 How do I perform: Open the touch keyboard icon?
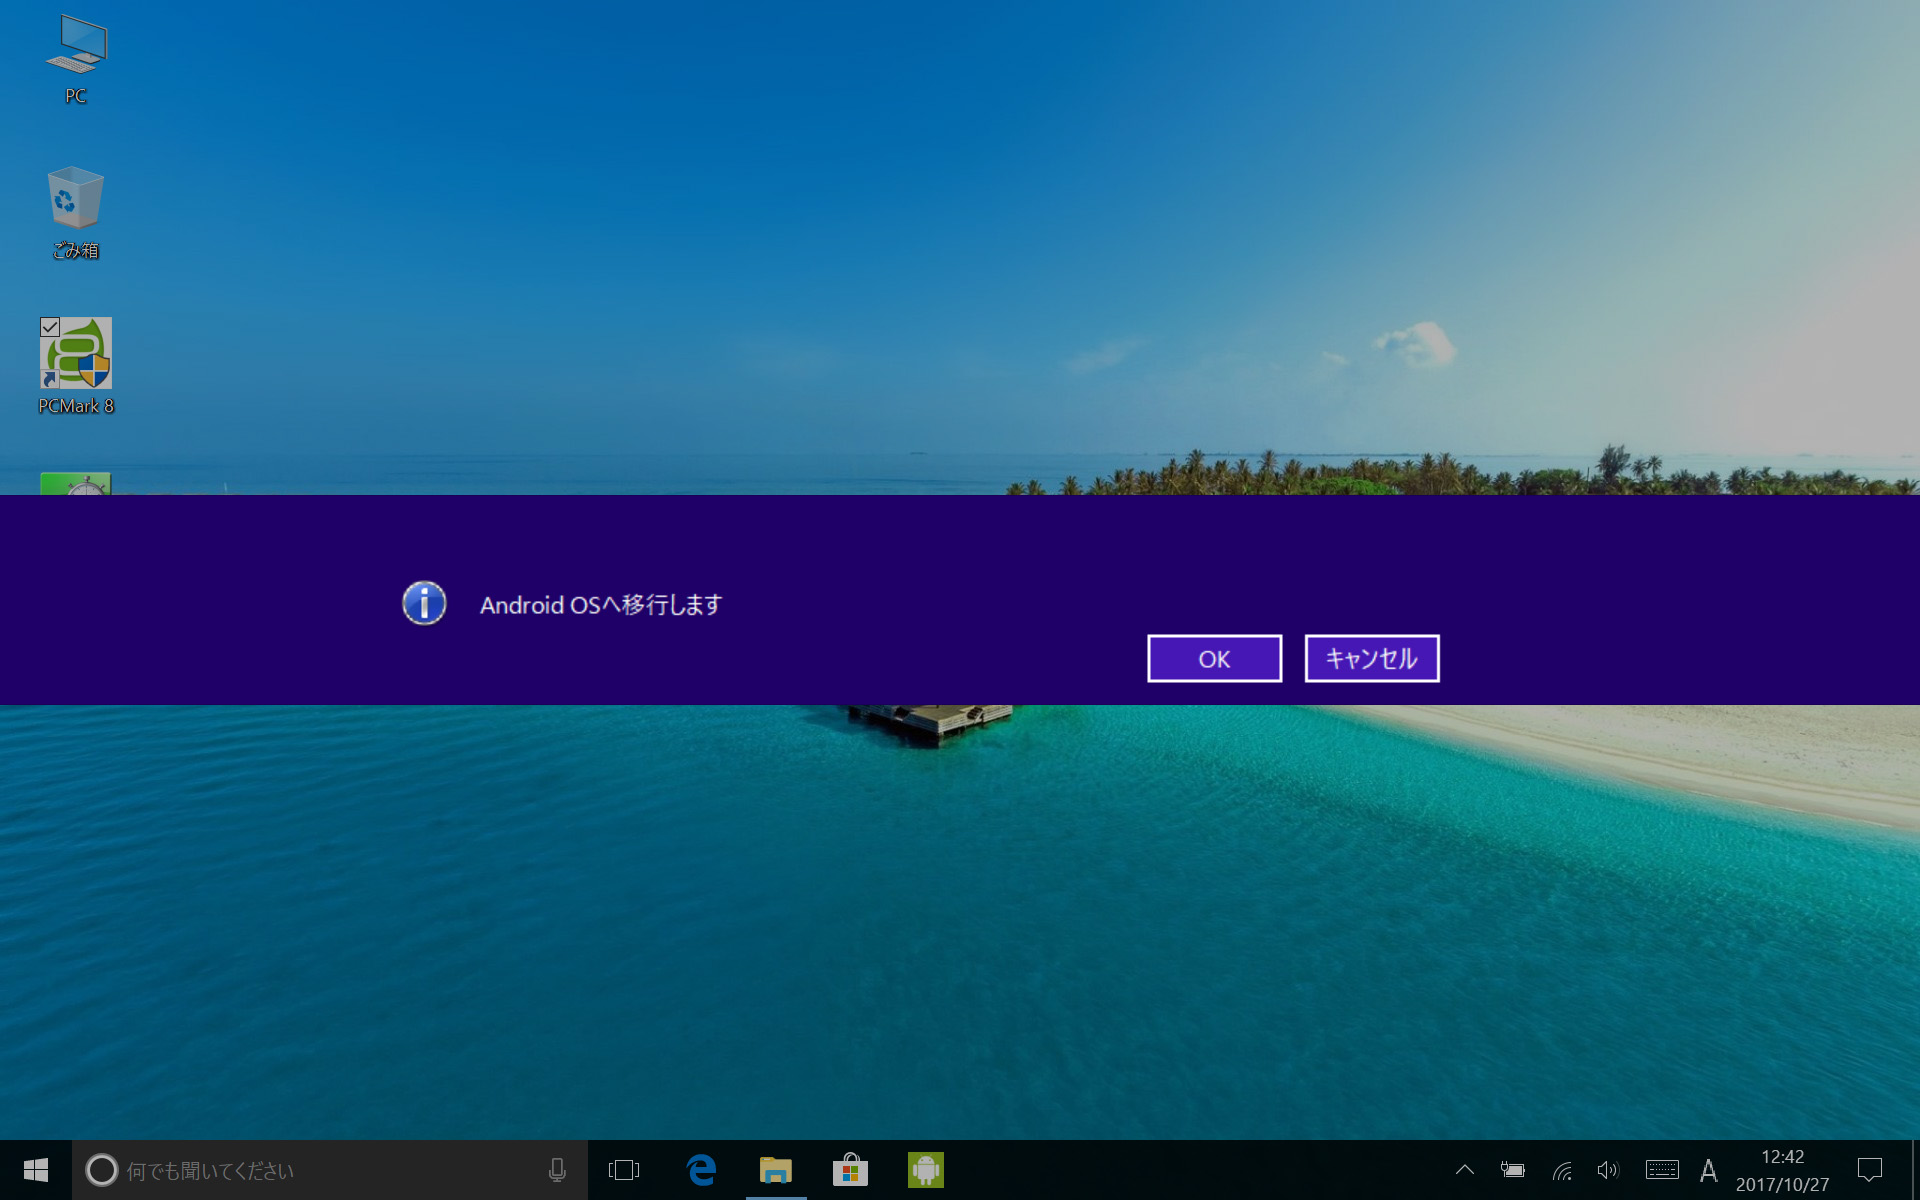click(x=1662, y=1170)
